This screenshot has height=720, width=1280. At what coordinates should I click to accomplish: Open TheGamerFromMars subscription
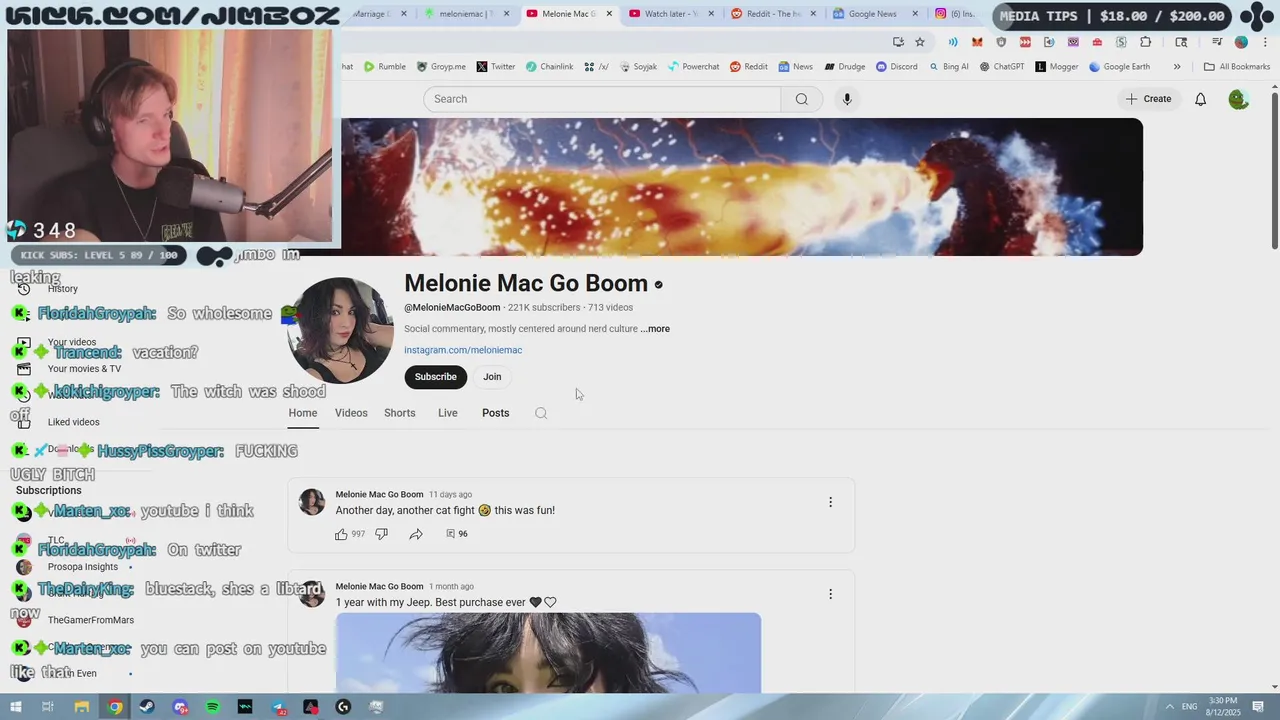pyautogui.click(x=91, y=620)
